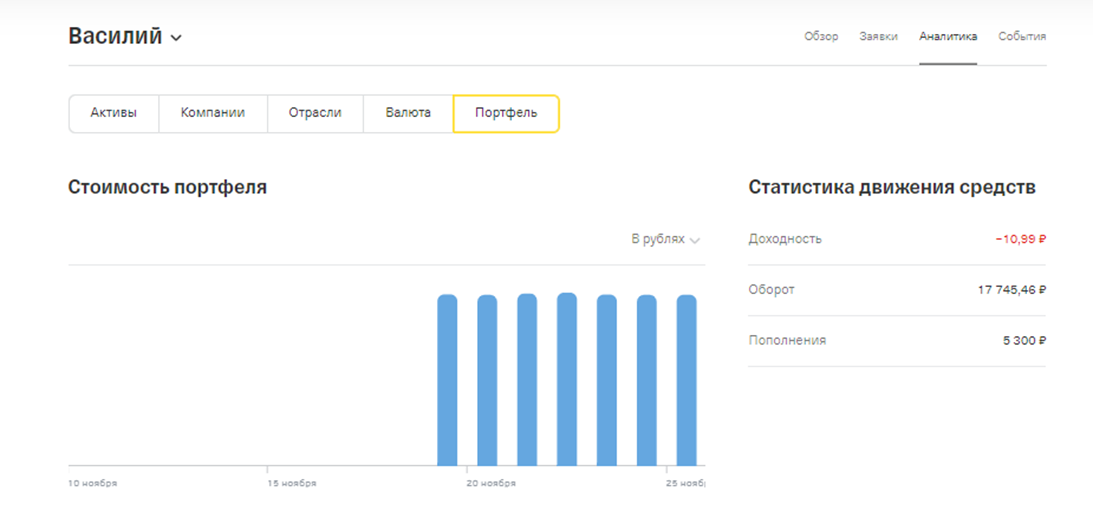Click the tallest bar in the middle of the chart

567,380
